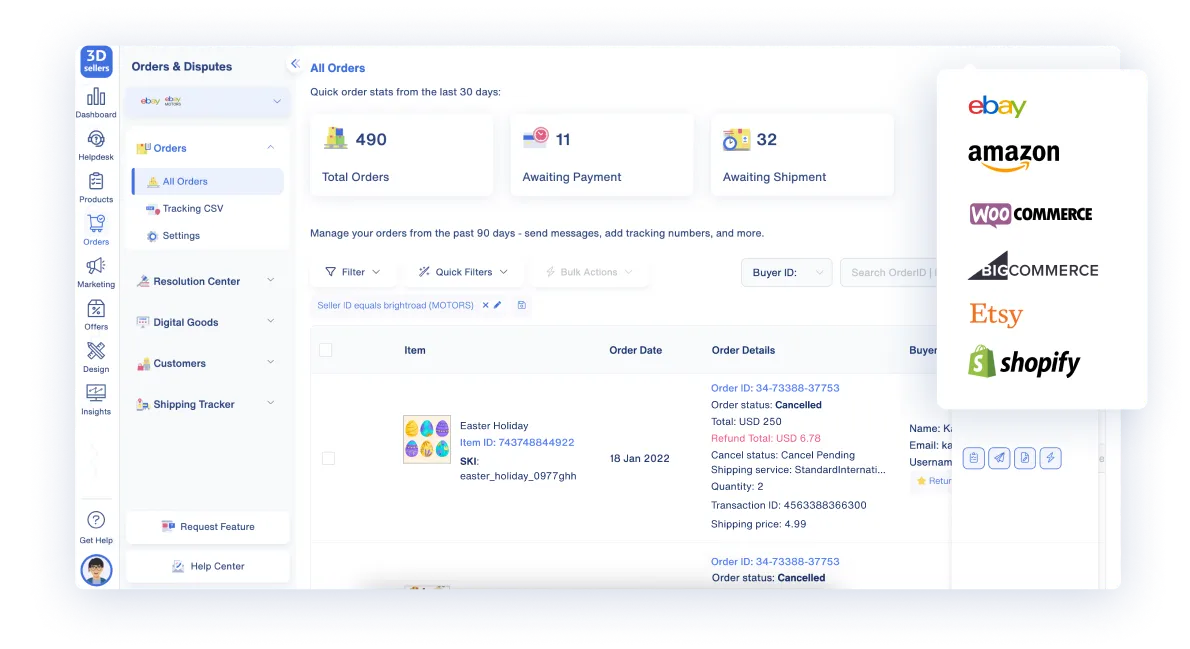Screen dimensions: 1190x649
Task: Click the clipboard action icon in order row
Action: pyautogui.click(x=974, y=458)
